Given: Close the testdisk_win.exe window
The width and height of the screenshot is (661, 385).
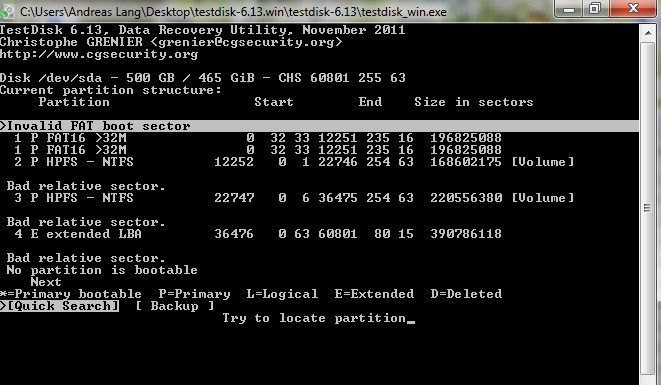Looking at the screenshot, I should tap(632, 9).
